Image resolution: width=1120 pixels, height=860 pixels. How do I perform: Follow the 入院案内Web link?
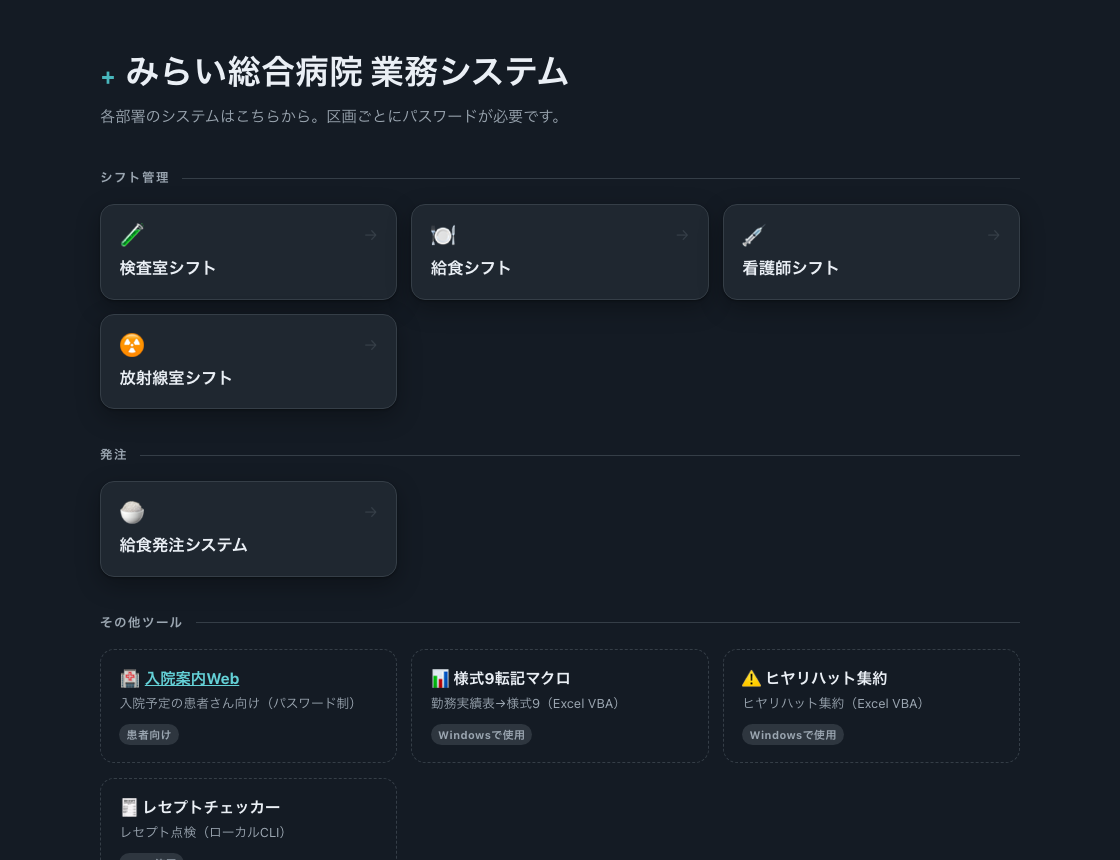pos(192,679)
